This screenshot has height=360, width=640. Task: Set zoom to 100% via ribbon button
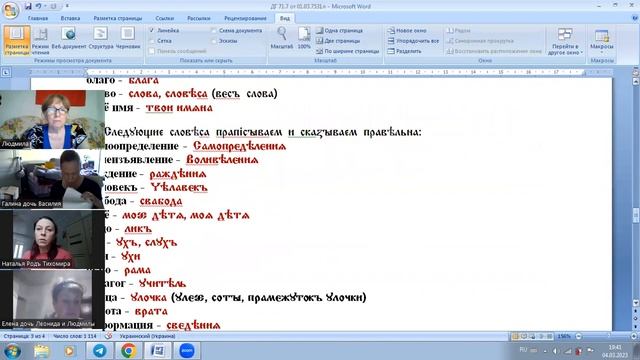point(304,38)
